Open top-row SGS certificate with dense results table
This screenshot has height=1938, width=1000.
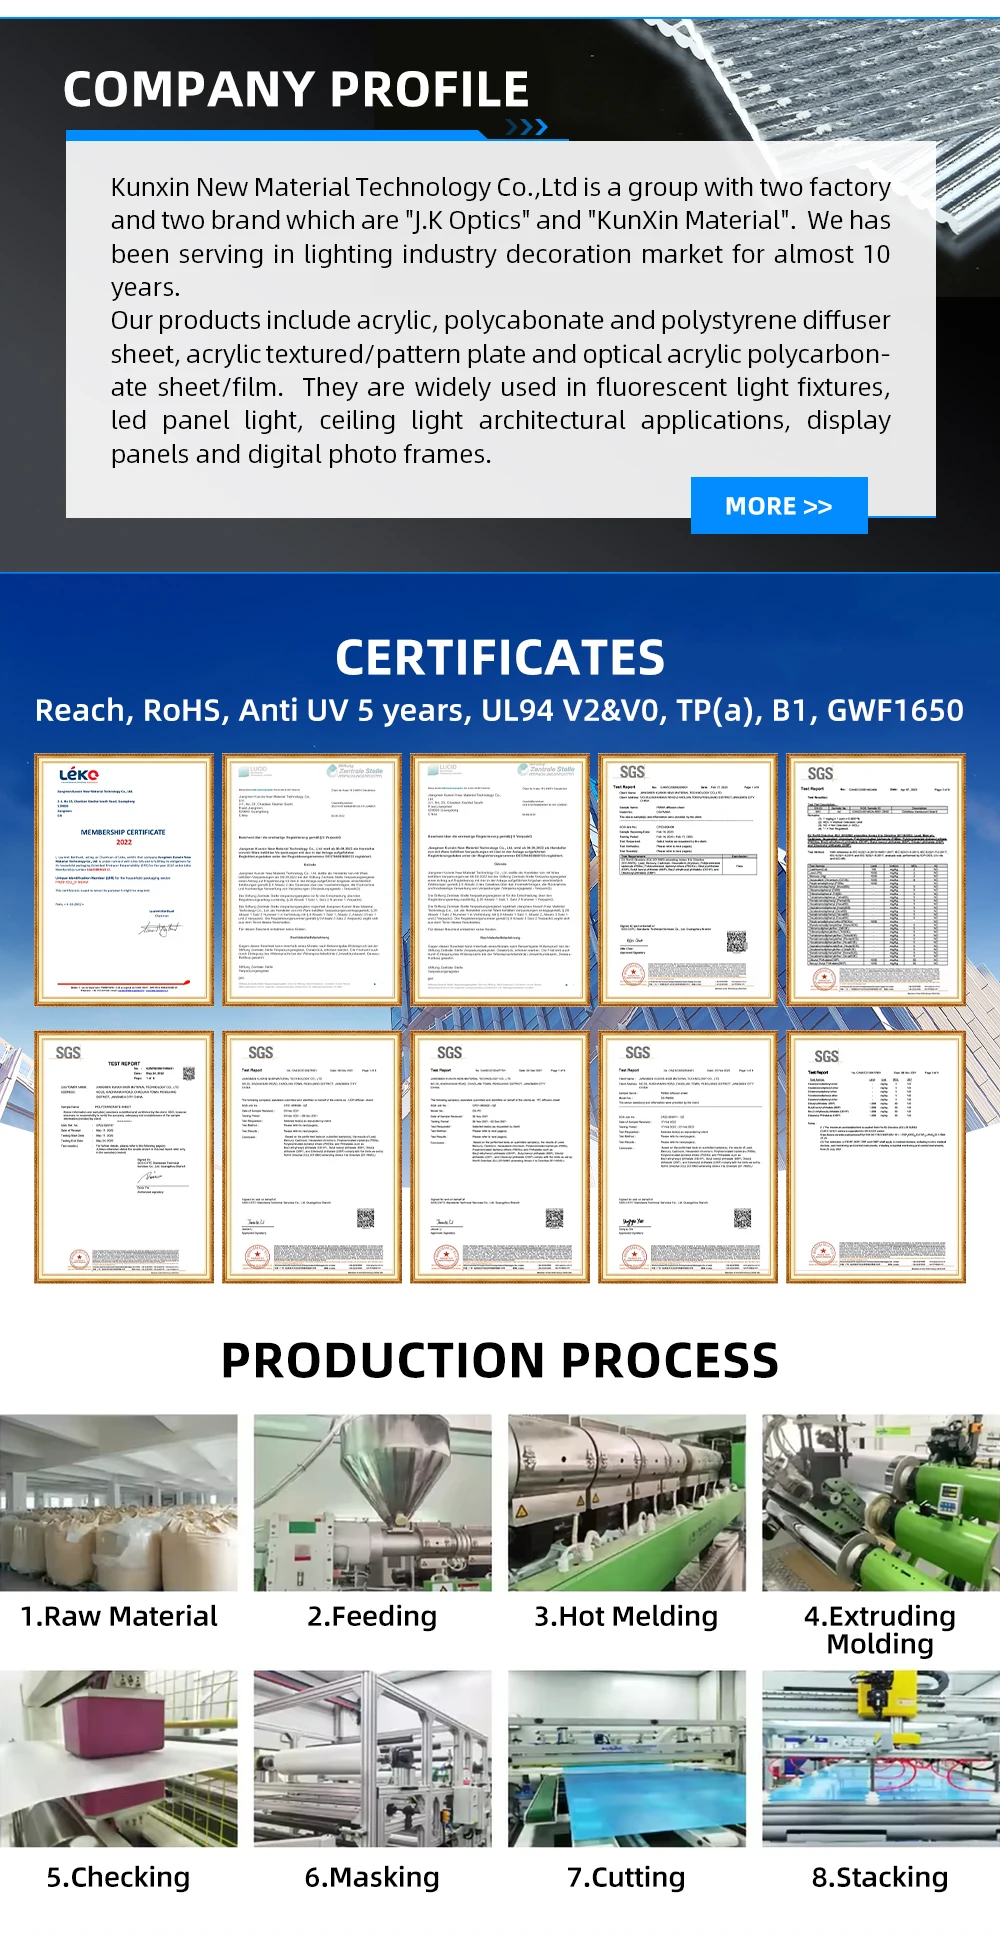click(x=876, y=879)
